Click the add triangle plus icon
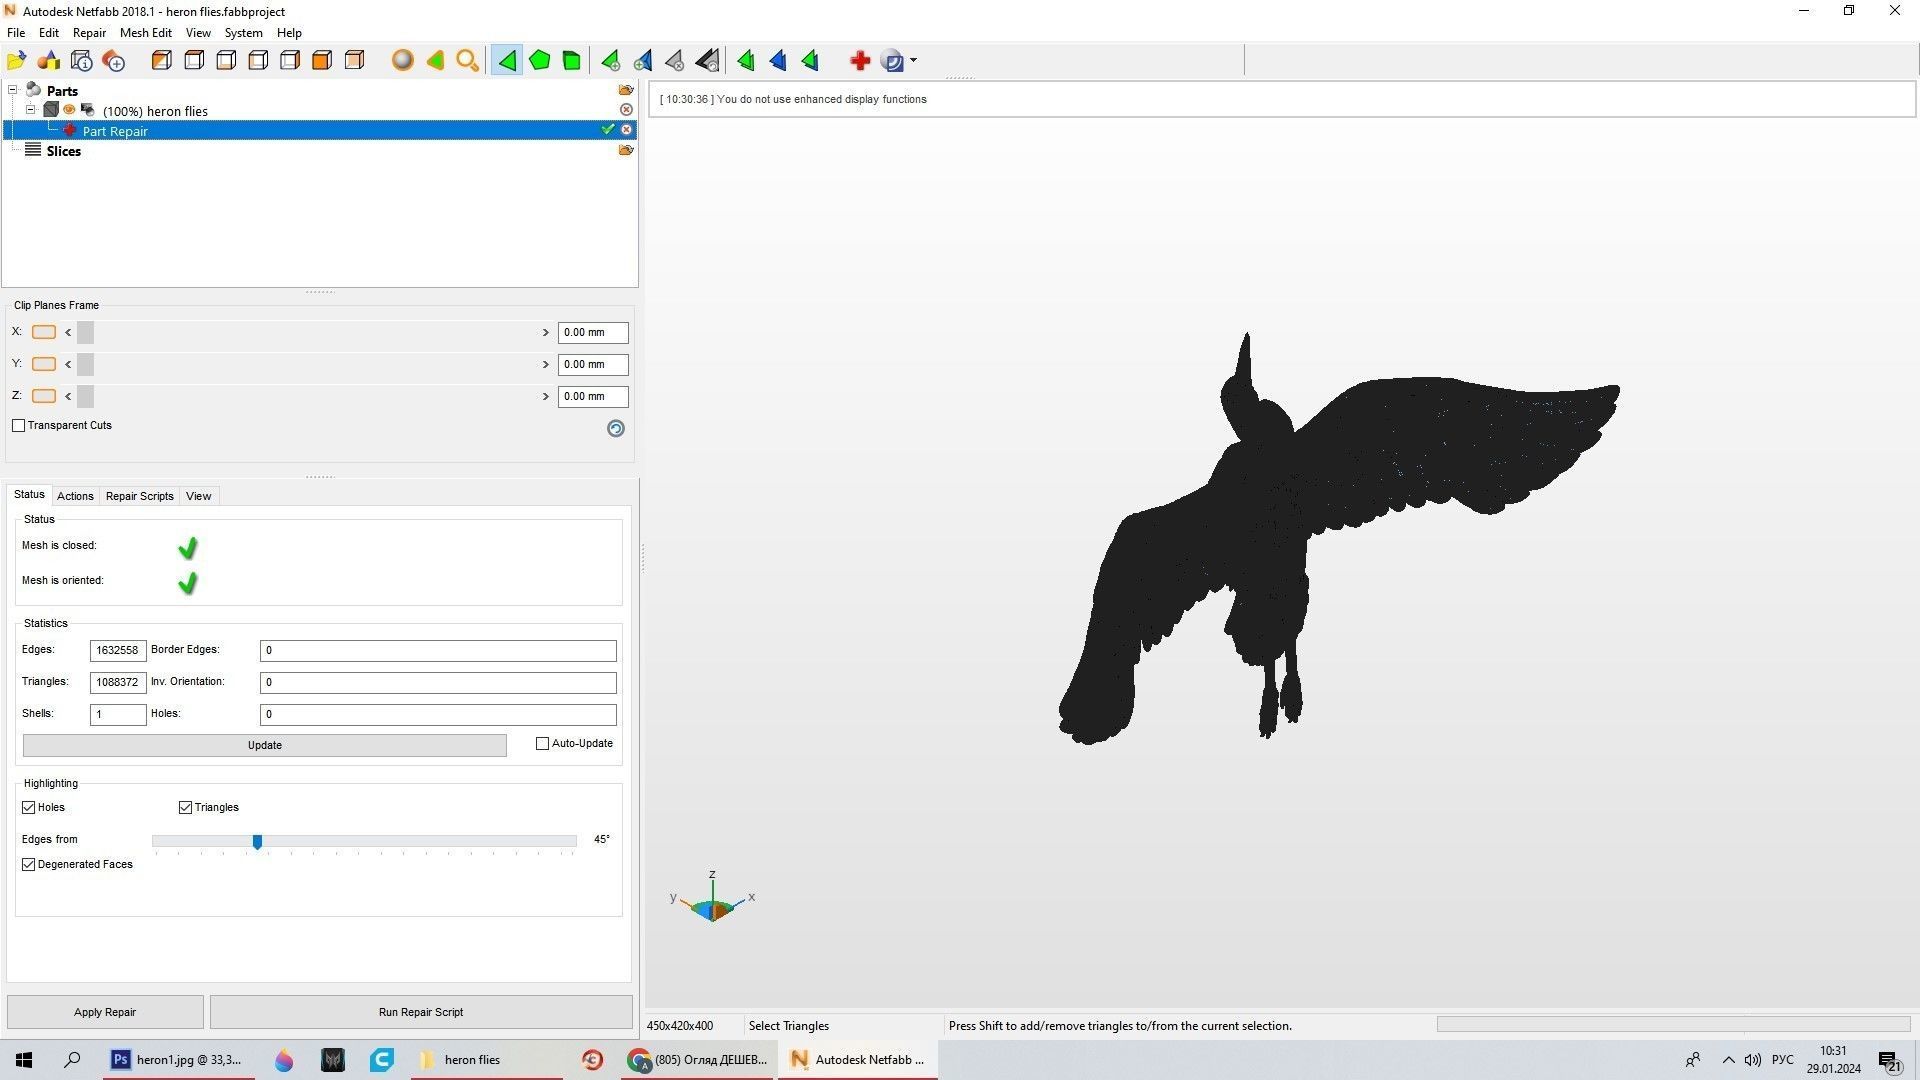Screen dimensions: 1920x1080 (x=610, y=61)
